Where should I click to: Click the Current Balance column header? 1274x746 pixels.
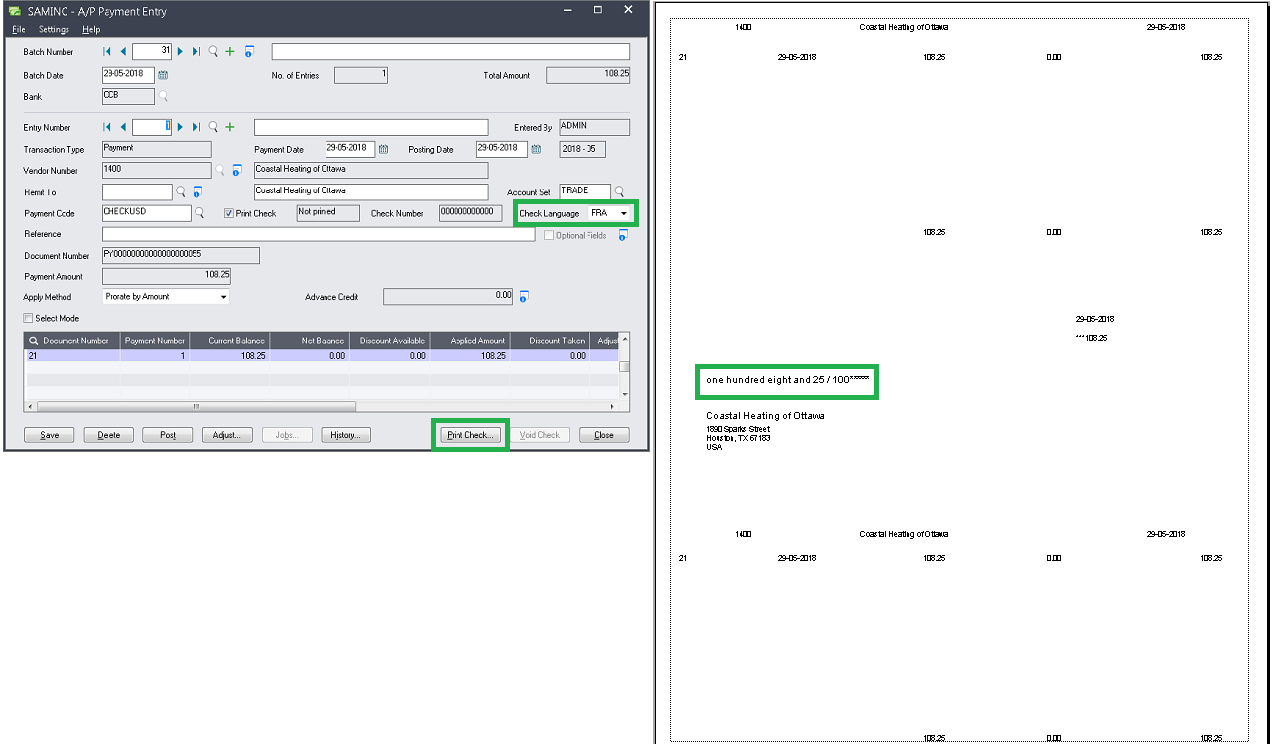230,341
